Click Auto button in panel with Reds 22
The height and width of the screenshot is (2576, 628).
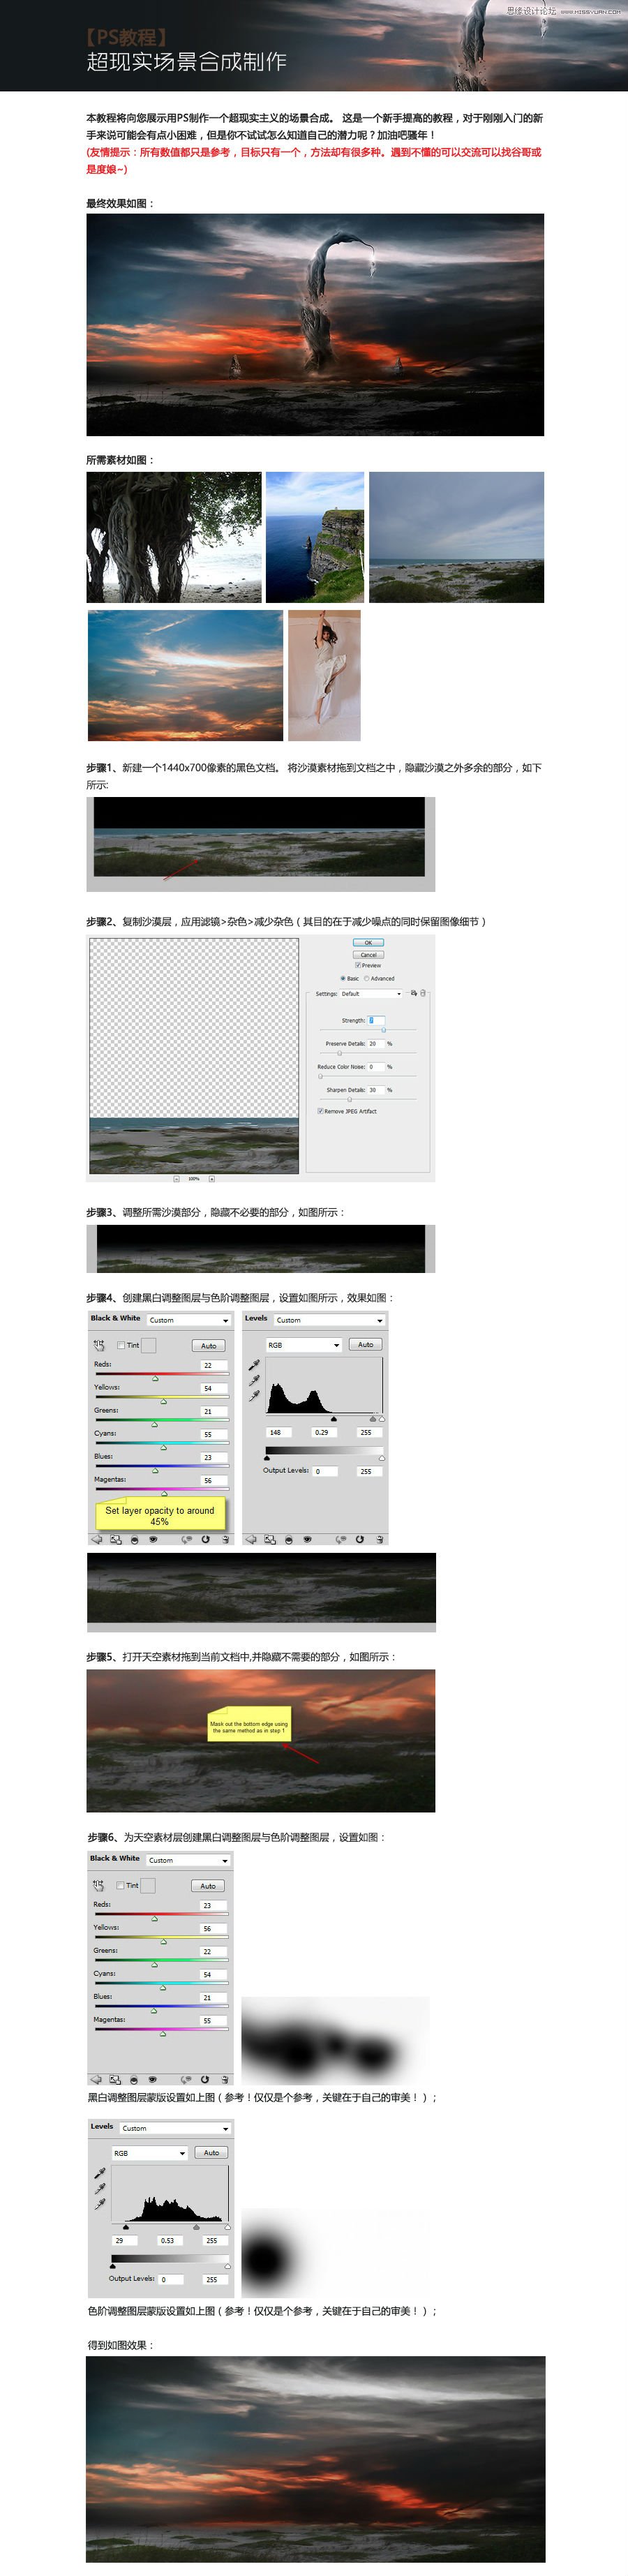tap(208, 1345)
